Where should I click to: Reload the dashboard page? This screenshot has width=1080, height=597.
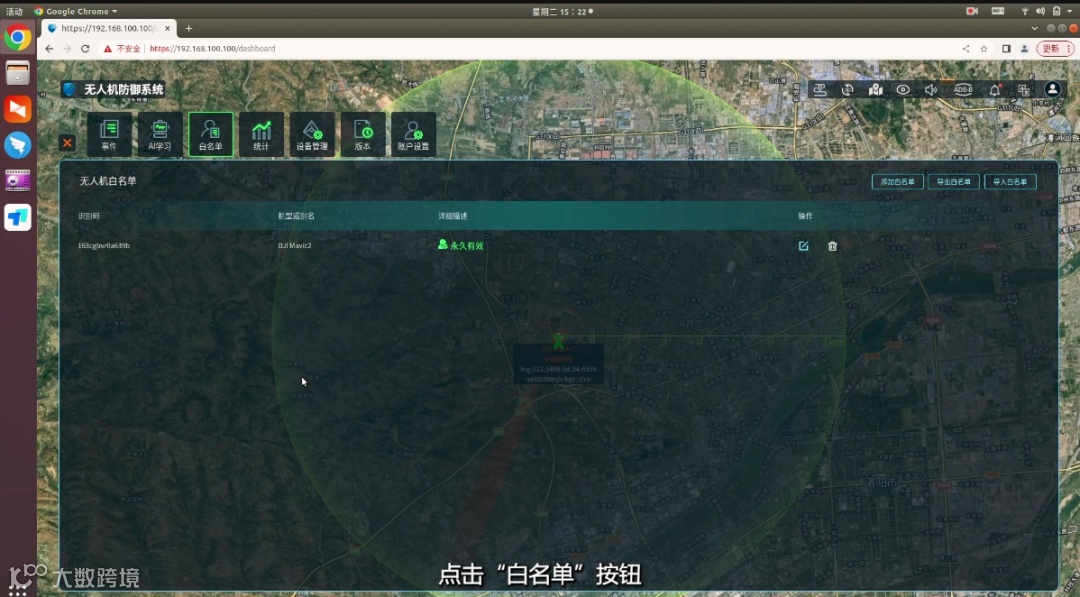(85, 48)
